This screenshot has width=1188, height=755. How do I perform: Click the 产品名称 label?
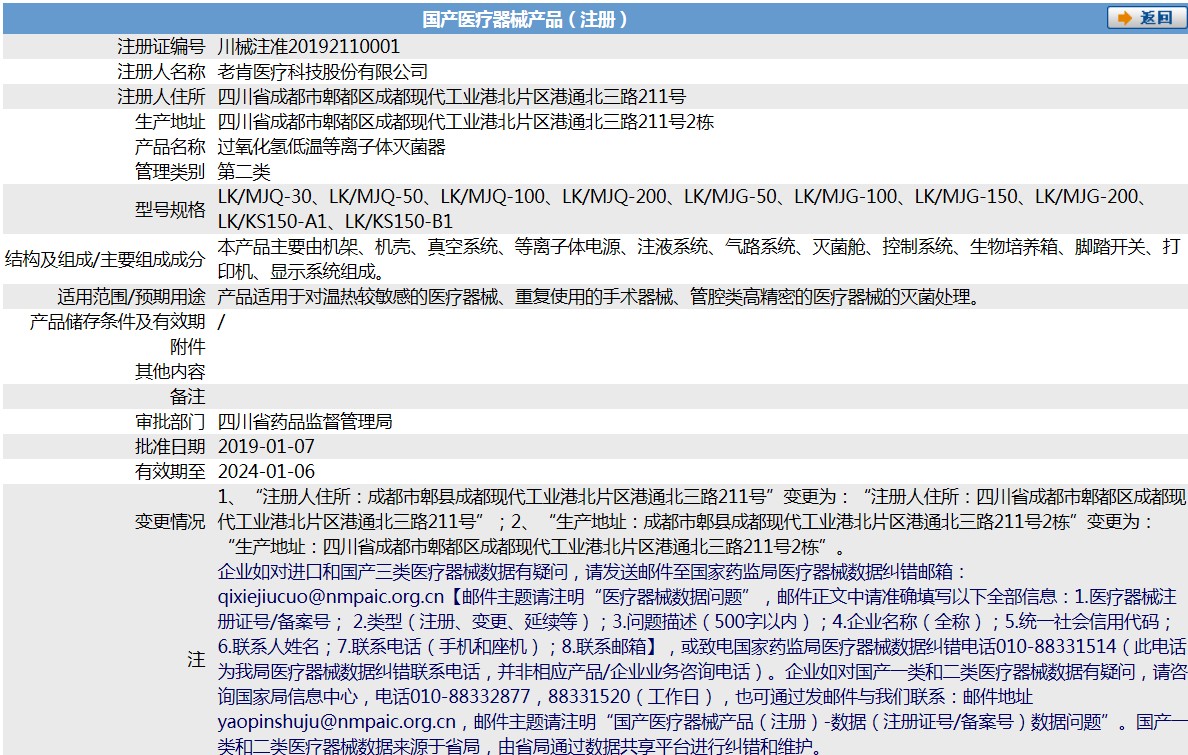click(170, 146)
